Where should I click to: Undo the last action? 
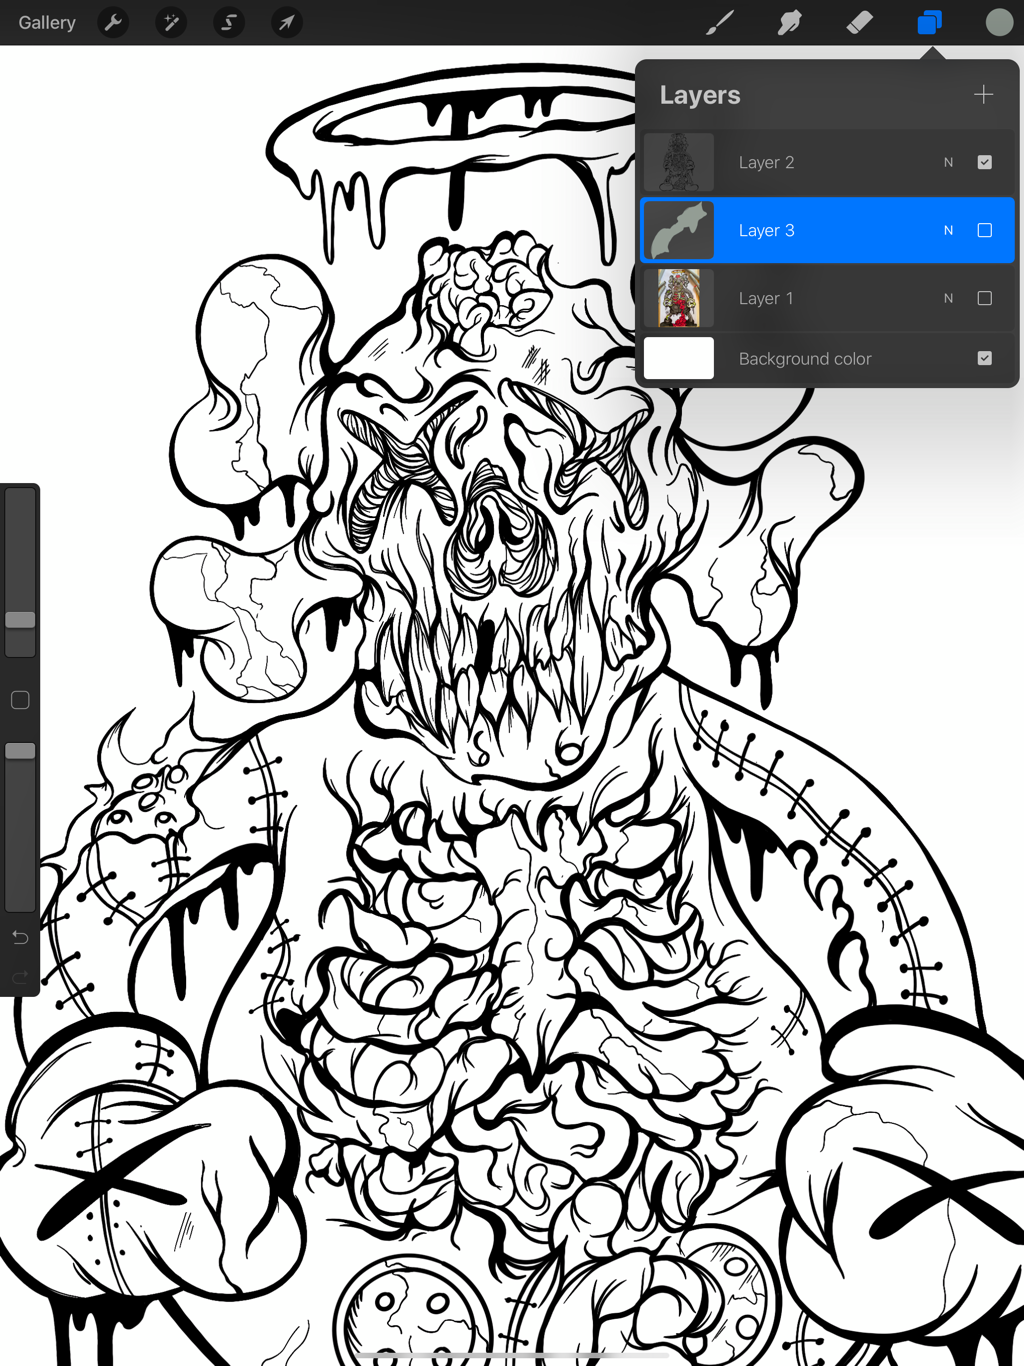click(20, 937)
